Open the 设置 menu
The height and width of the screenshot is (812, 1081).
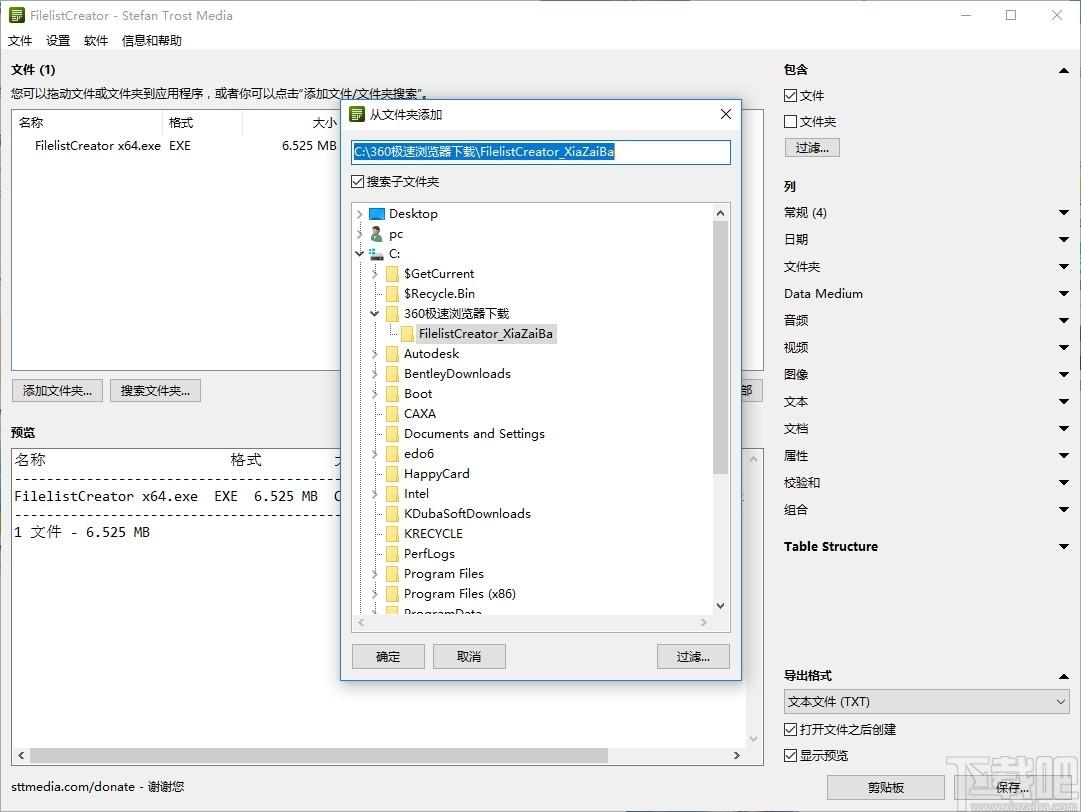58,41
